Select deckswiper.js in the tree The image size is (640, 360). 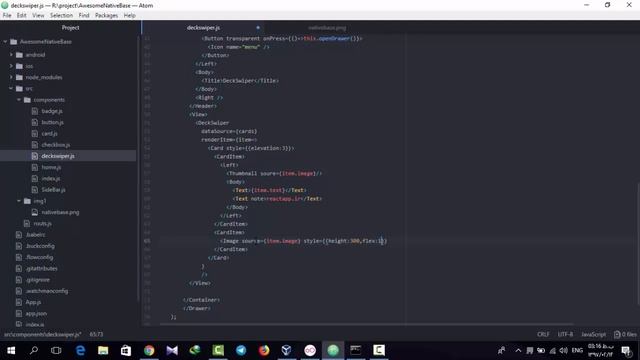[58, 156]
